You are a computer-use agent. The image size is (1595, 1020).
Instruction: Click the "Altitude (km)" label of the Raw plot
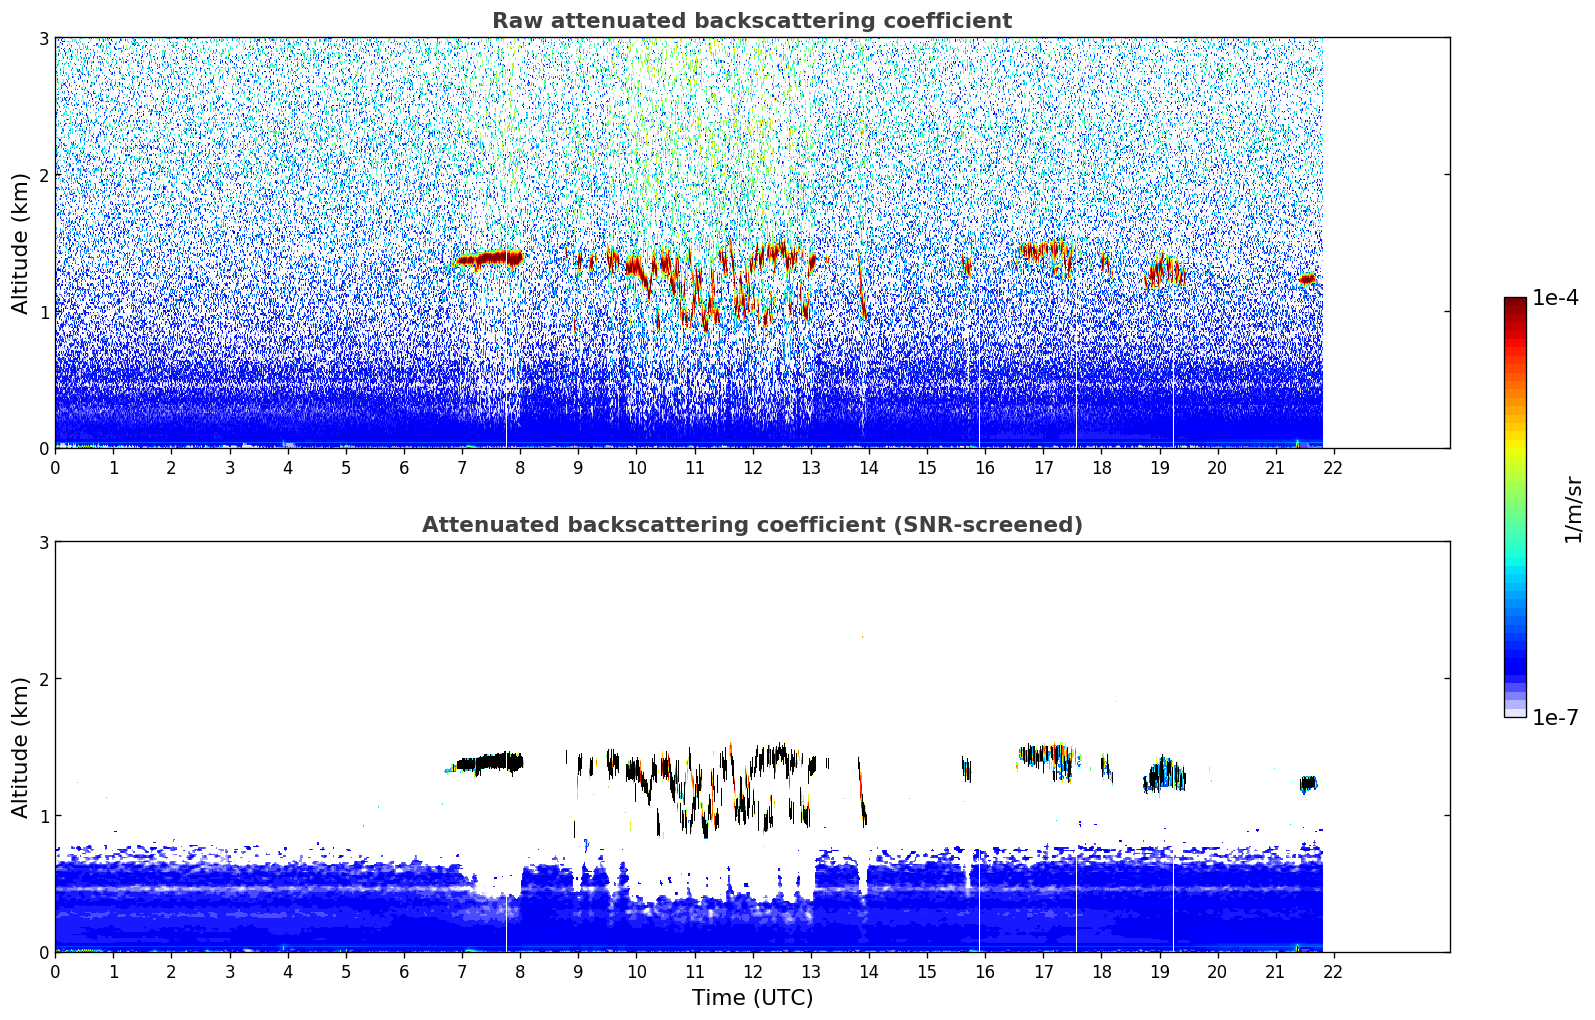21,243
